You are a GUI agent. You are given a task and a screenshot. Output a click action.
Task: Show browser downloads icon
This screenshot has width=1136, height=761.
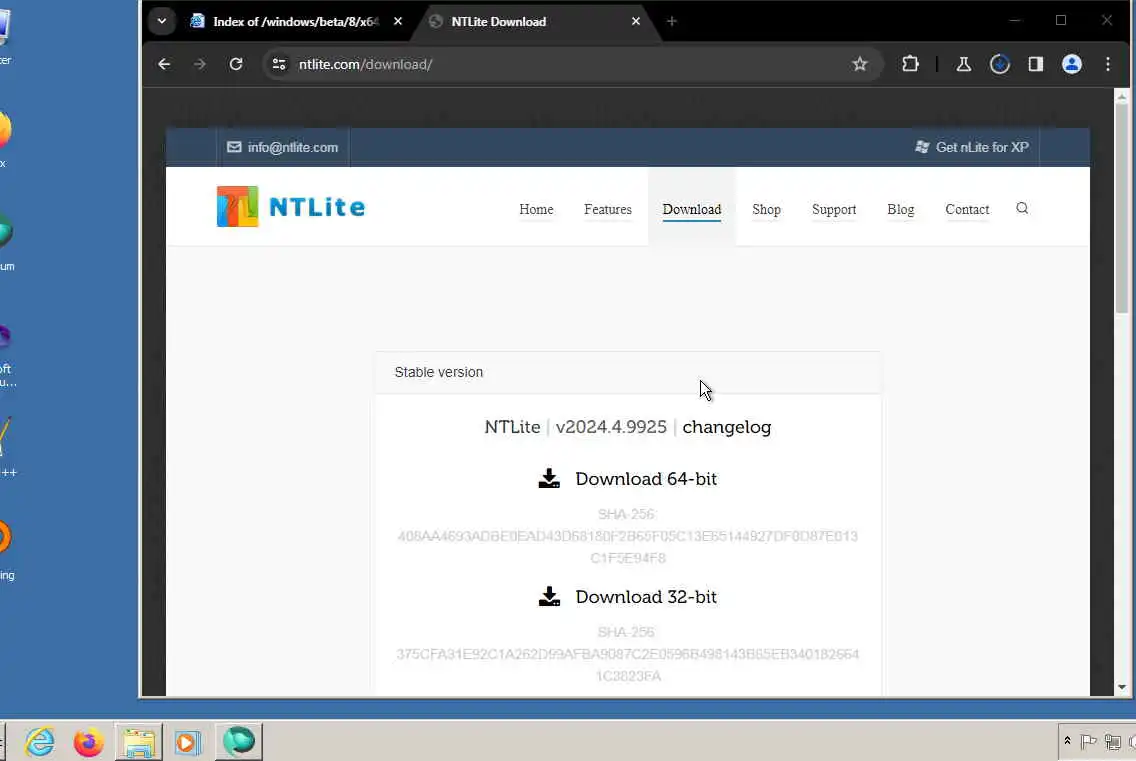point(1000,65)
